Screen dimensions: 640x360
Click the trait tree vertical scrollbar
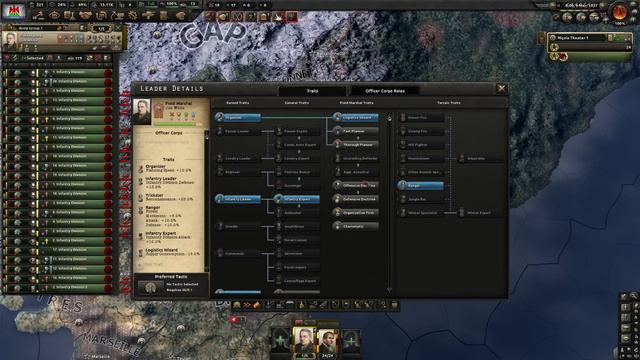pos(389,201)
